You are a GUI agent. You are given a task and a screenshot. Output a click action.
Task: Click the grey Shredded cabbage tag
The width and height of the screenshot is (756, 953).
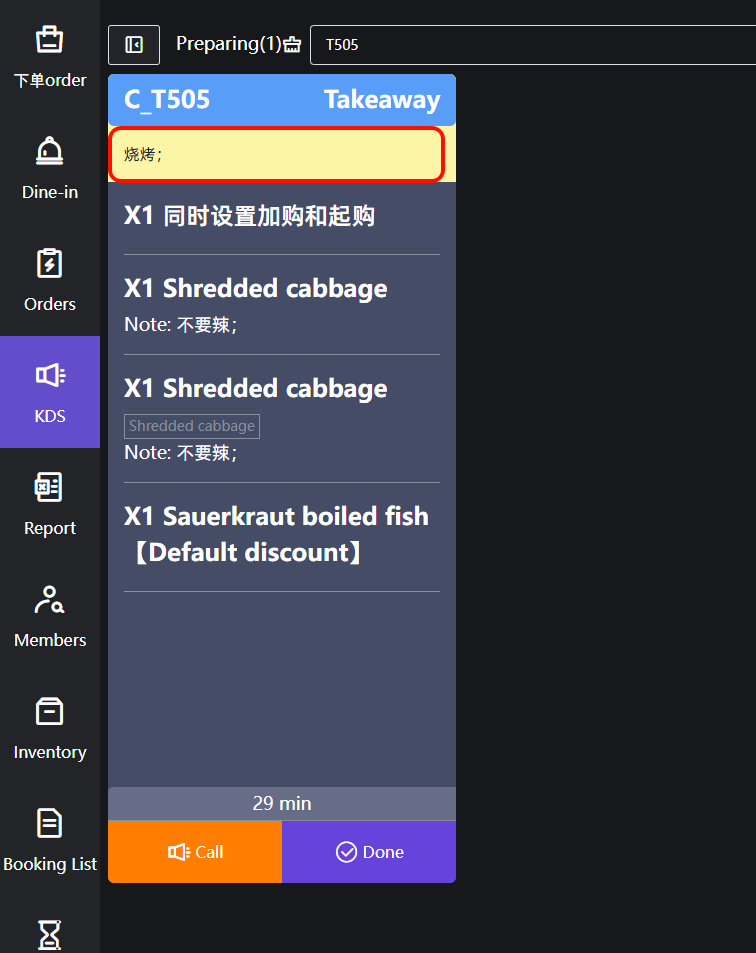(191, 426)
